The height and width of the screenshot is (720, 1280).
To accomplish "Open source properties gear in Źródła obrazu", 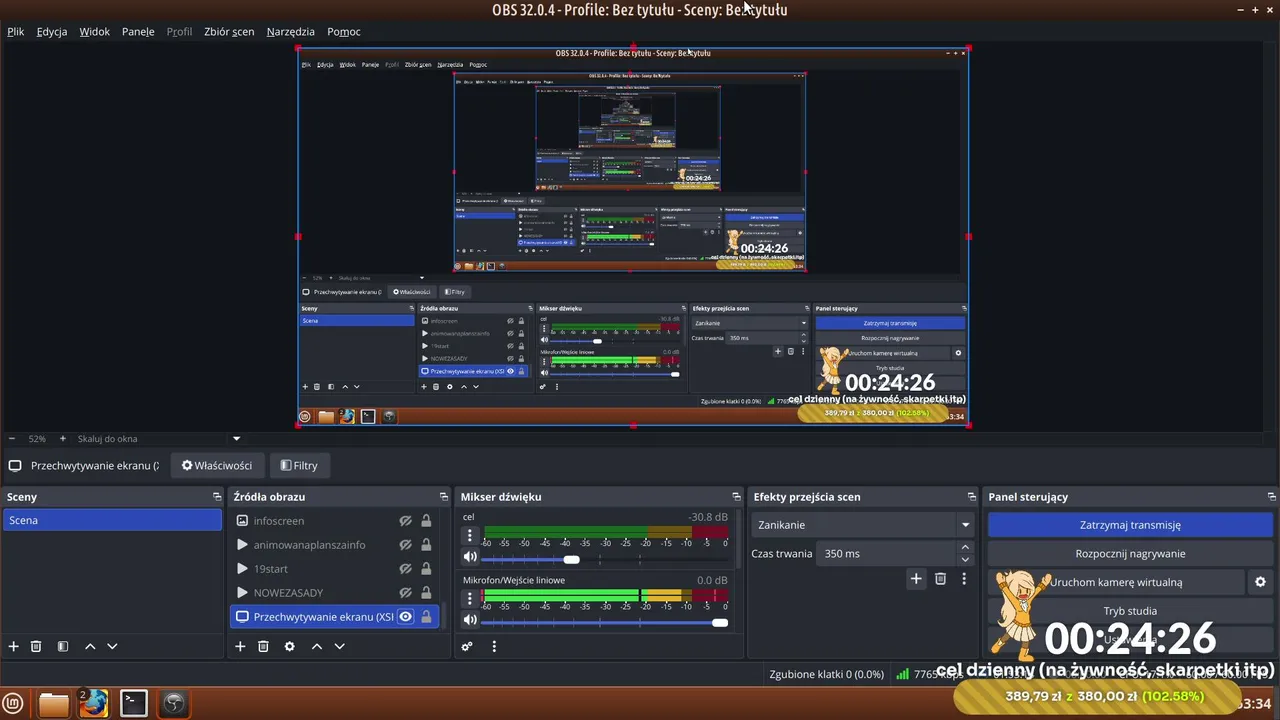I will pyautogui.click(x=290, y=646).
